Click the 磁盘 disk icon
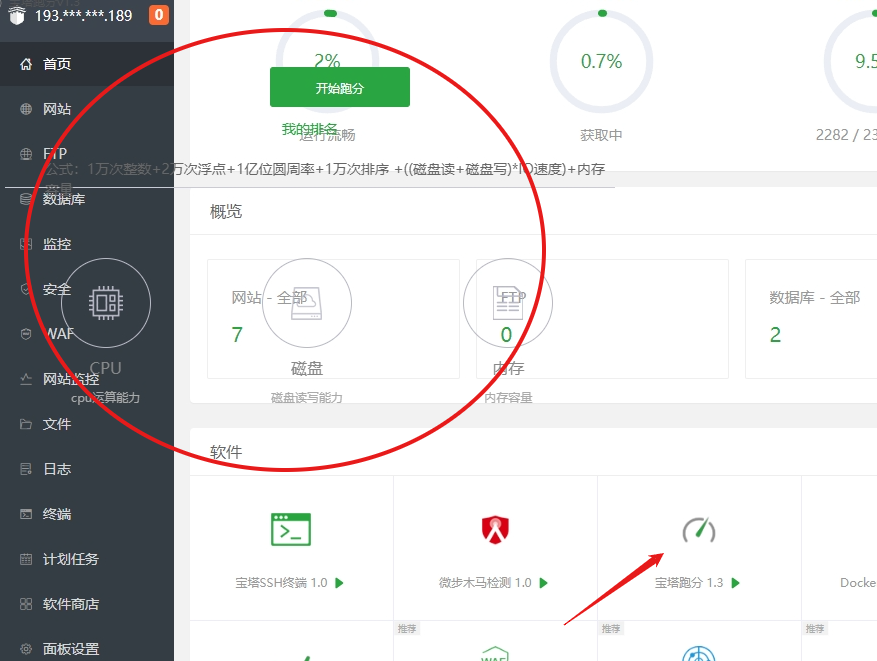 click(307, 303)
